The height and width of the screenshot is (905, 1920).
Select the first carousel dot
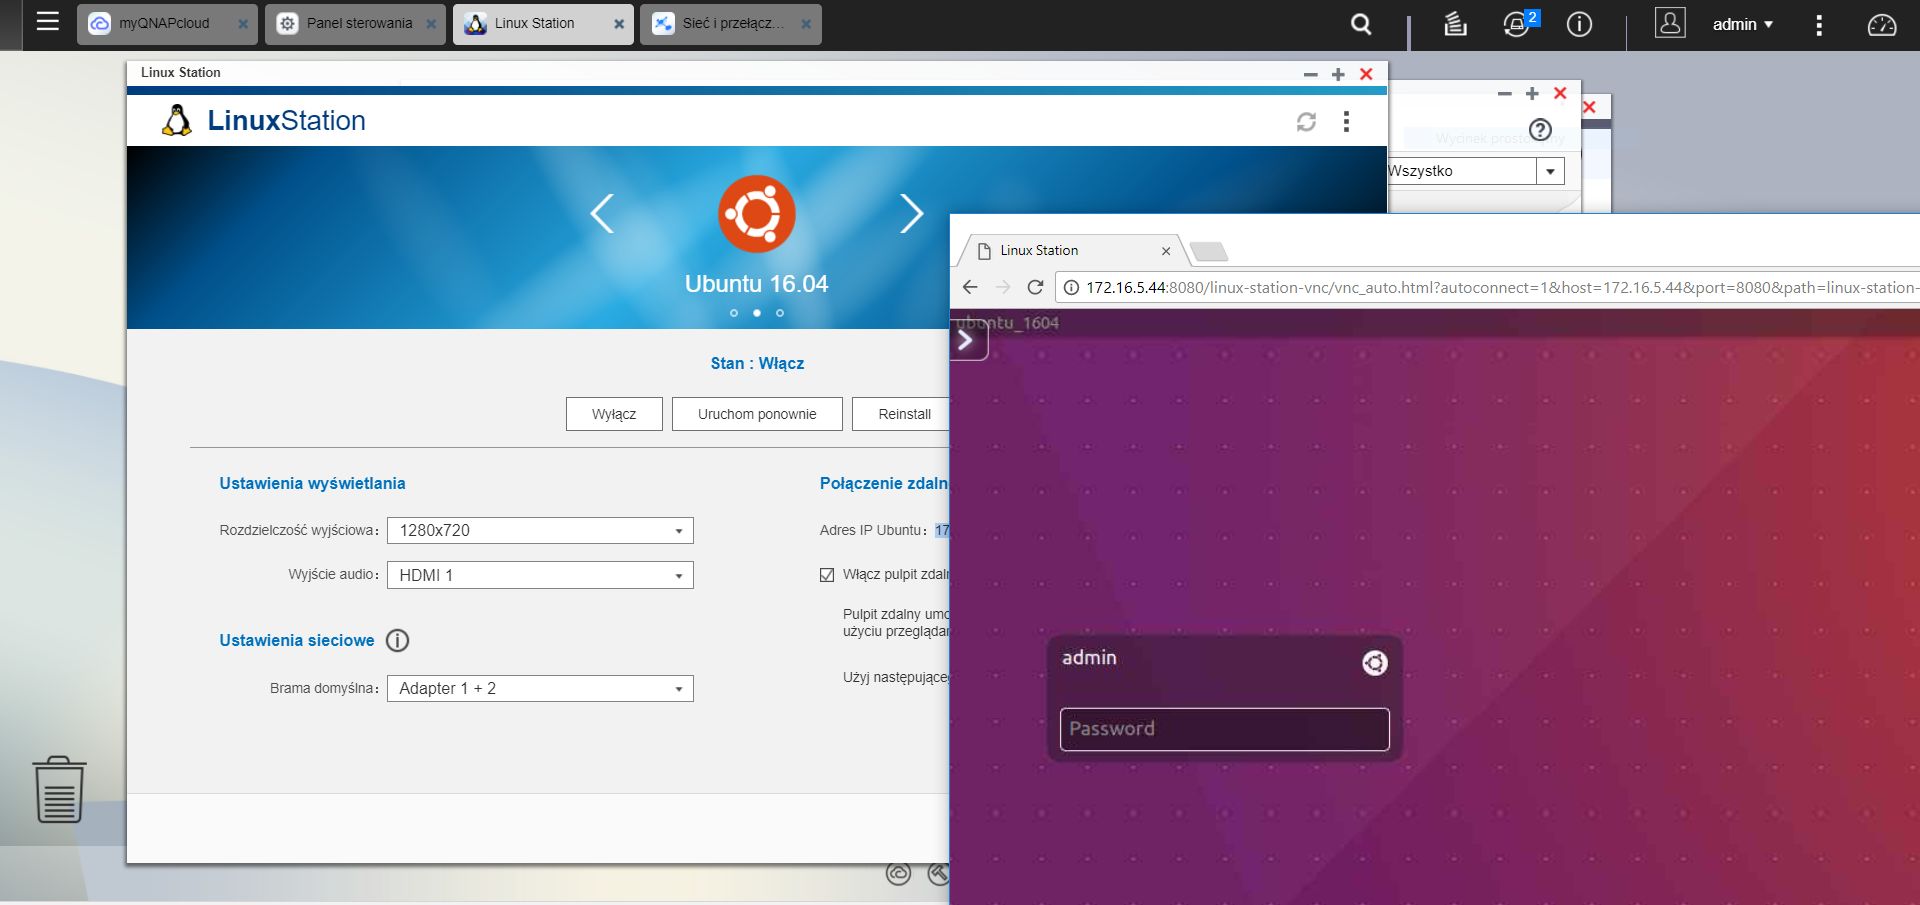pos(734,313)
